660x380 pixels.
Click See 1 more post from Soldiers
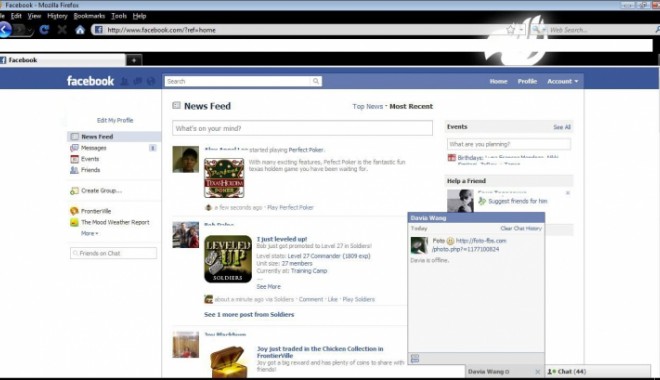tap(249, 314)
